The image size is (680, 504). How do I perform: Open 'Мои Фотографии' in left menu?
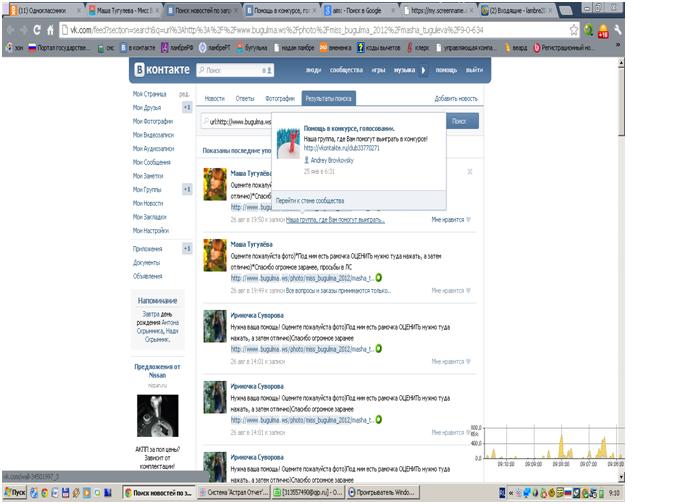[x=153, y=121]
